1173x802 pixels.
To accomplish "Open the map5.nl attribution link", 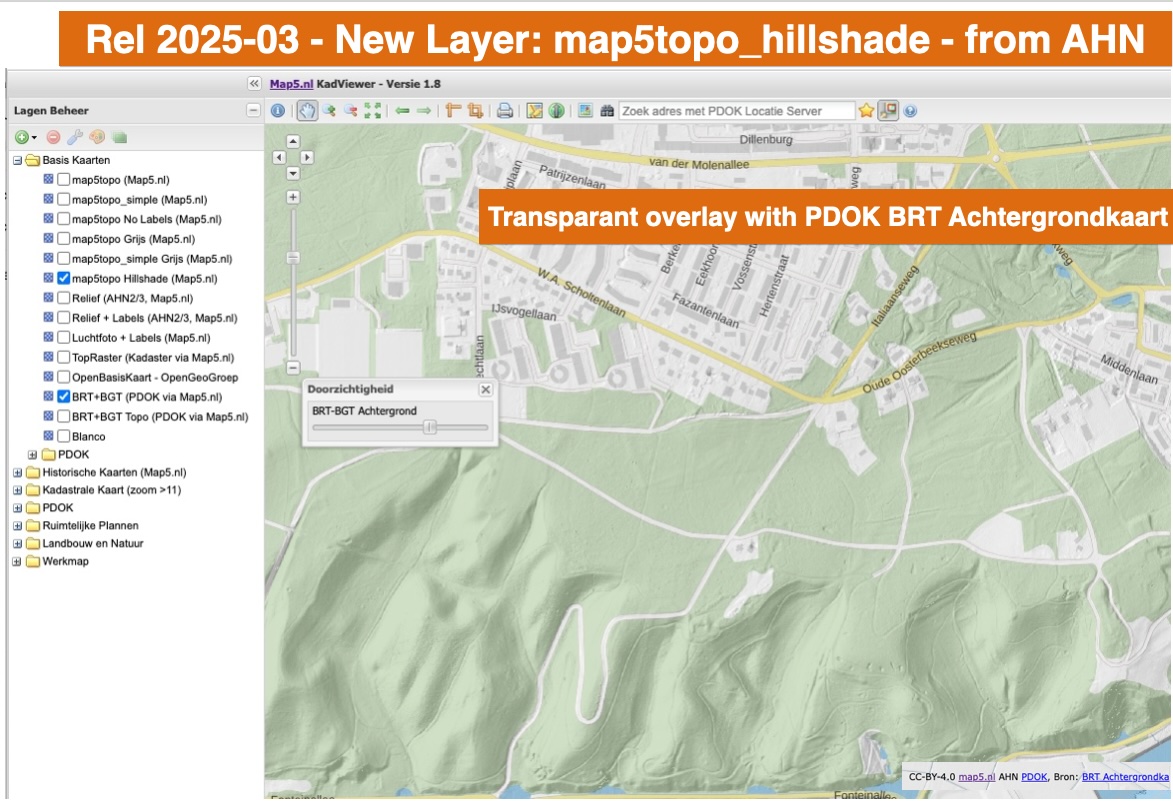I will (x=977, y=777).
